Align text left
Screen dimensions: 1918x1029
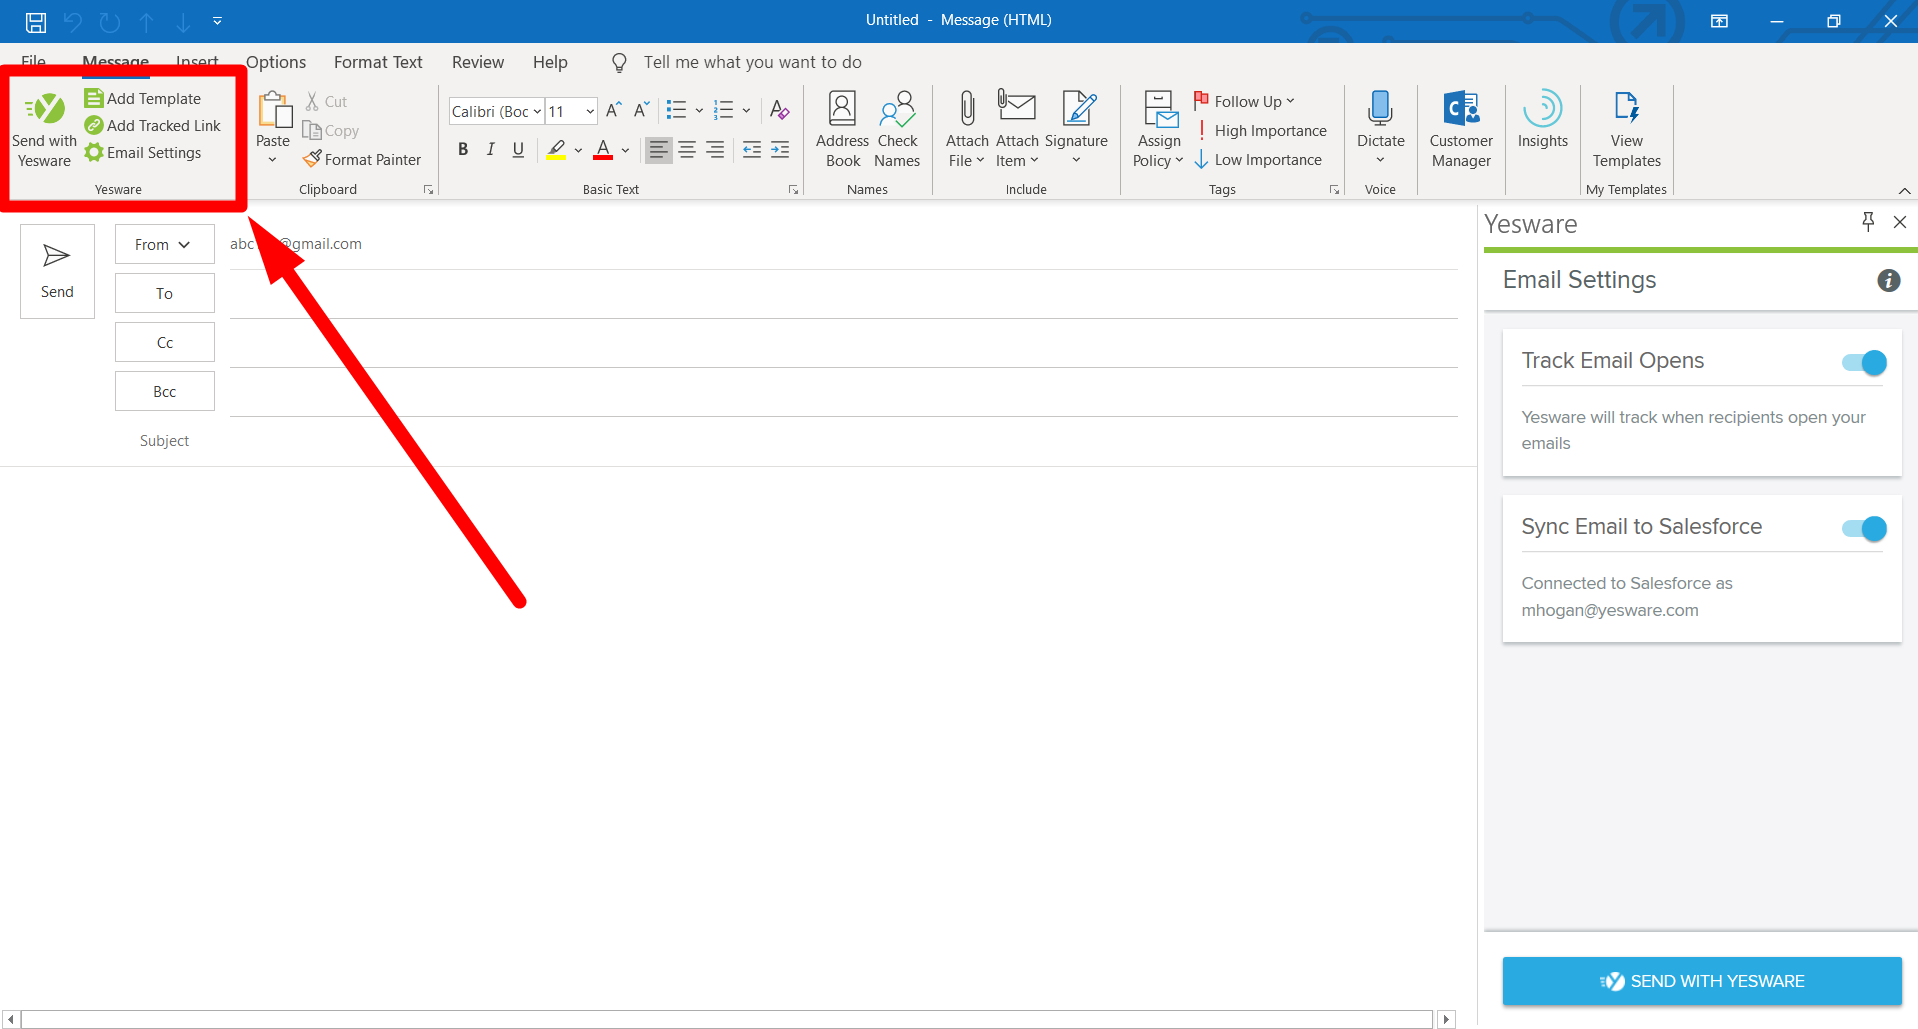click(x=658, y=150)
